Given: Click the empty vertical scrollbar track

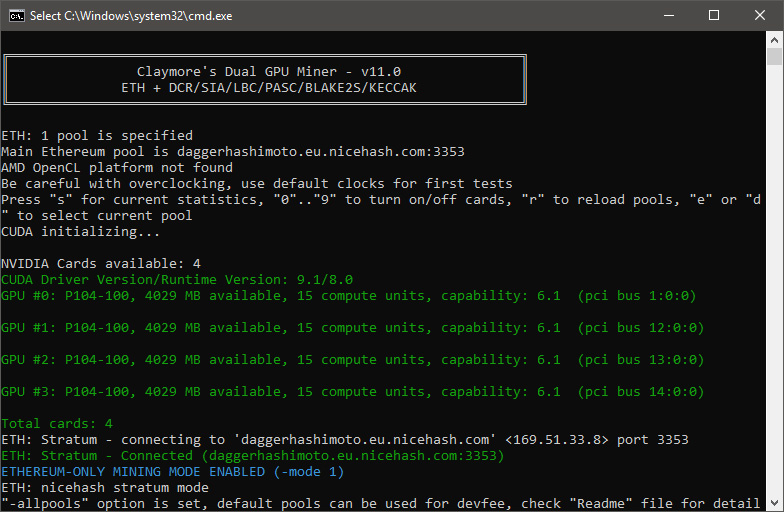Looking at the screenshot, I should tap(774, 280).
